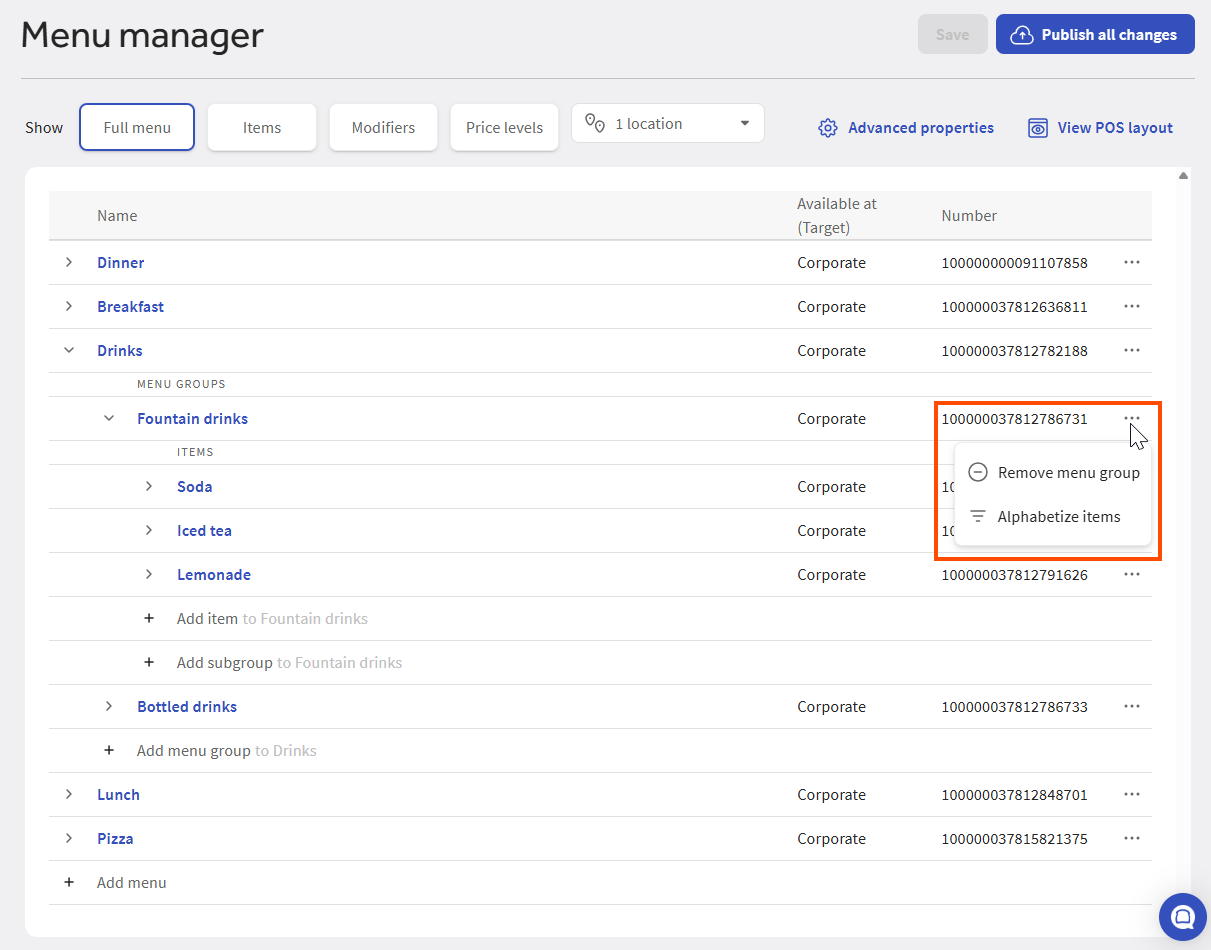
Task: Click plus icon beside Add menu
Action: point(69,882)
